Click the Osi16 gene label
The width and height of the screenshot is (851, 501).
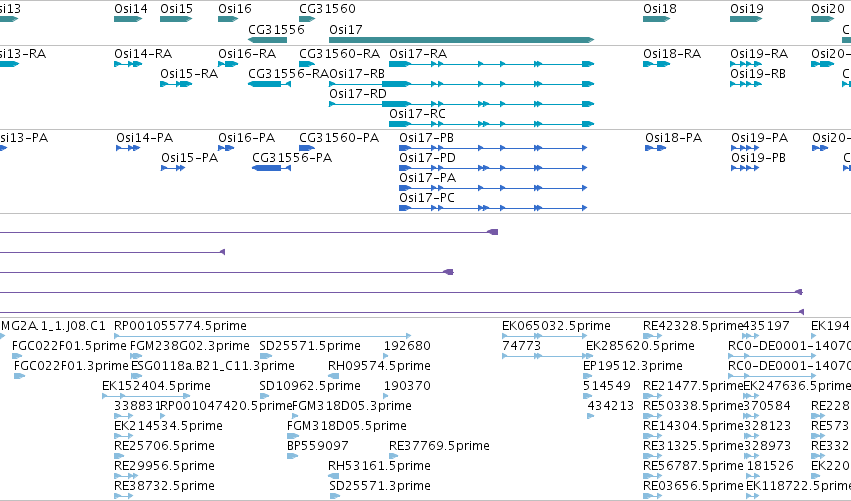point(235,9)
